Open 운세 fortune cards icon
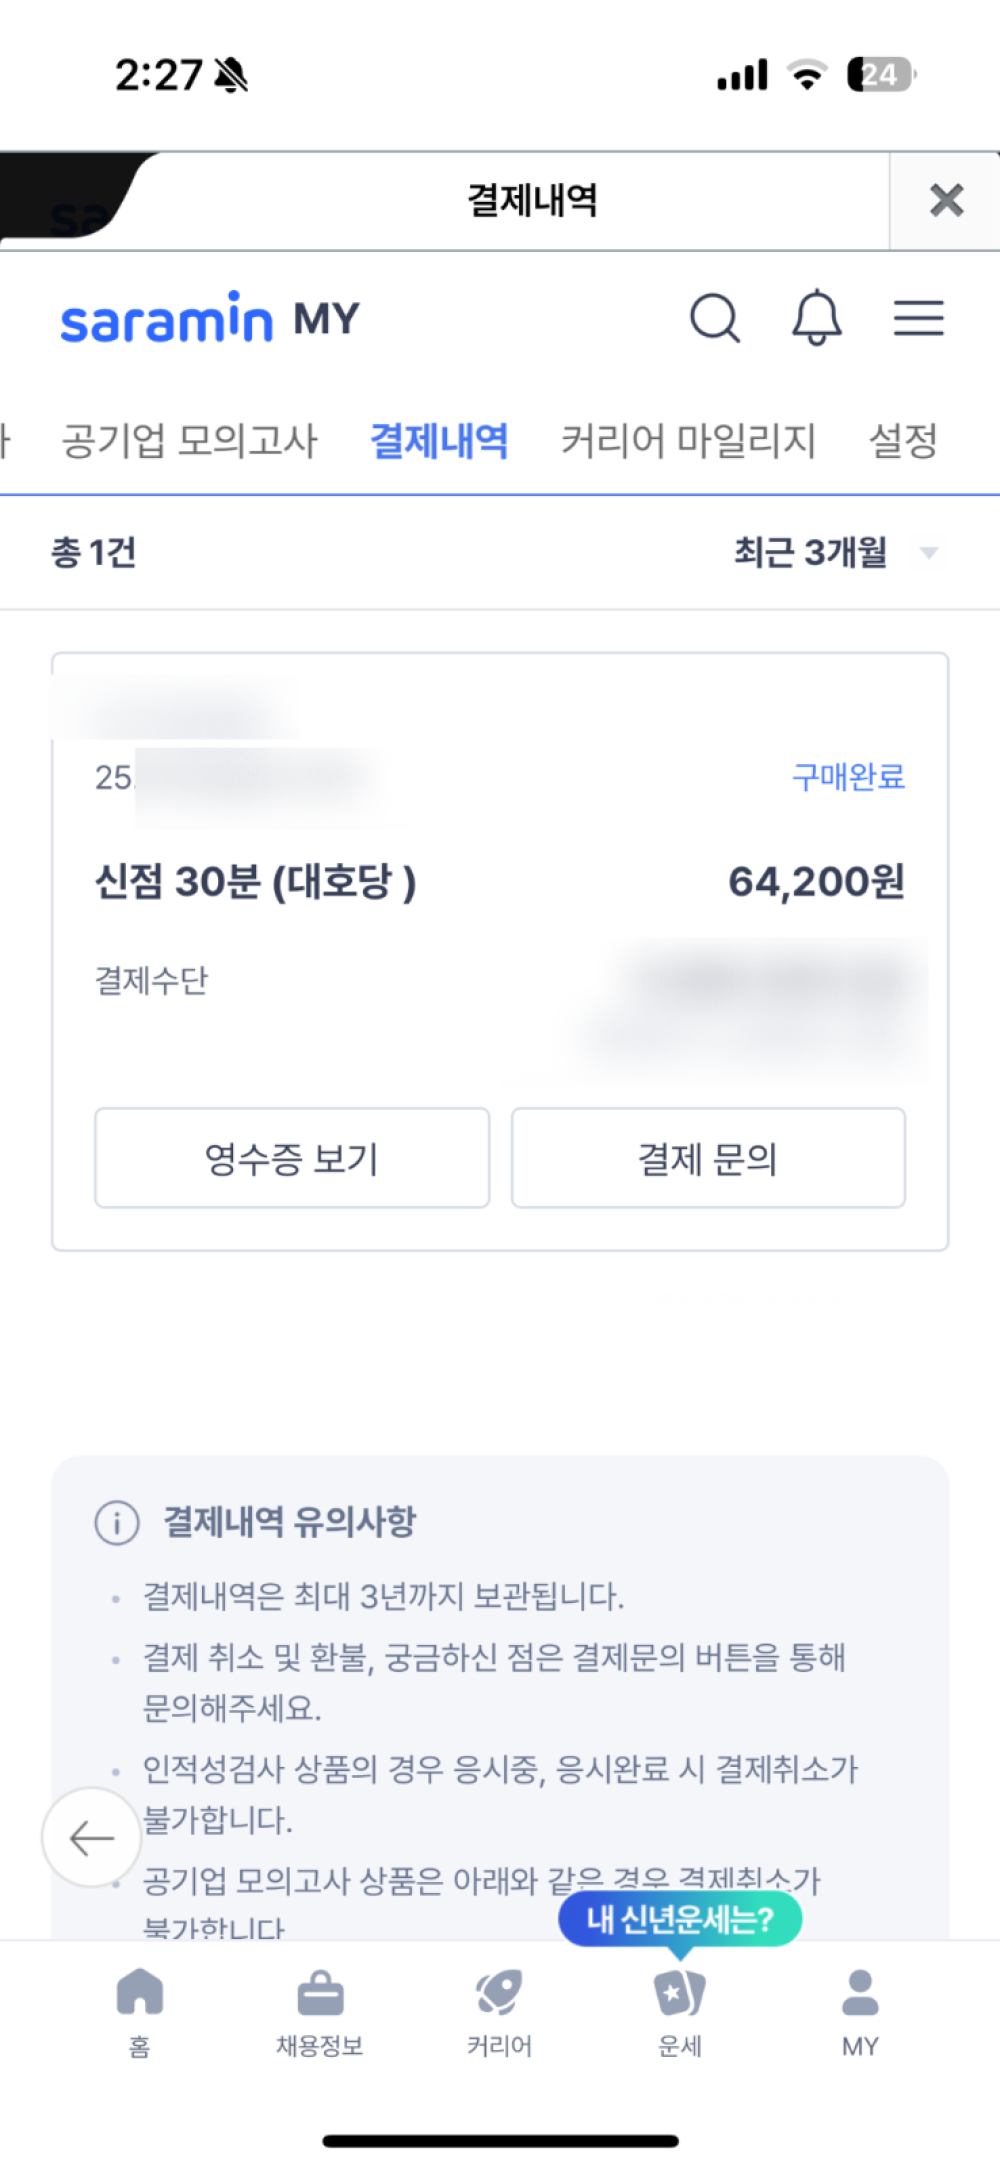The width and height of the screenshot is (1000, 2168). [680, 2008]
